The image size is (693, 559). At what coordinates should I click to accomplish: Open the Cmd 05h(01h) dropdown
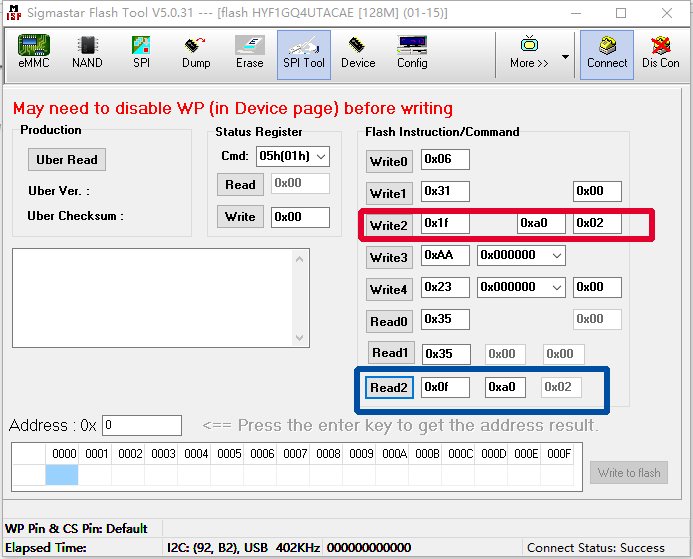[320, 156]
